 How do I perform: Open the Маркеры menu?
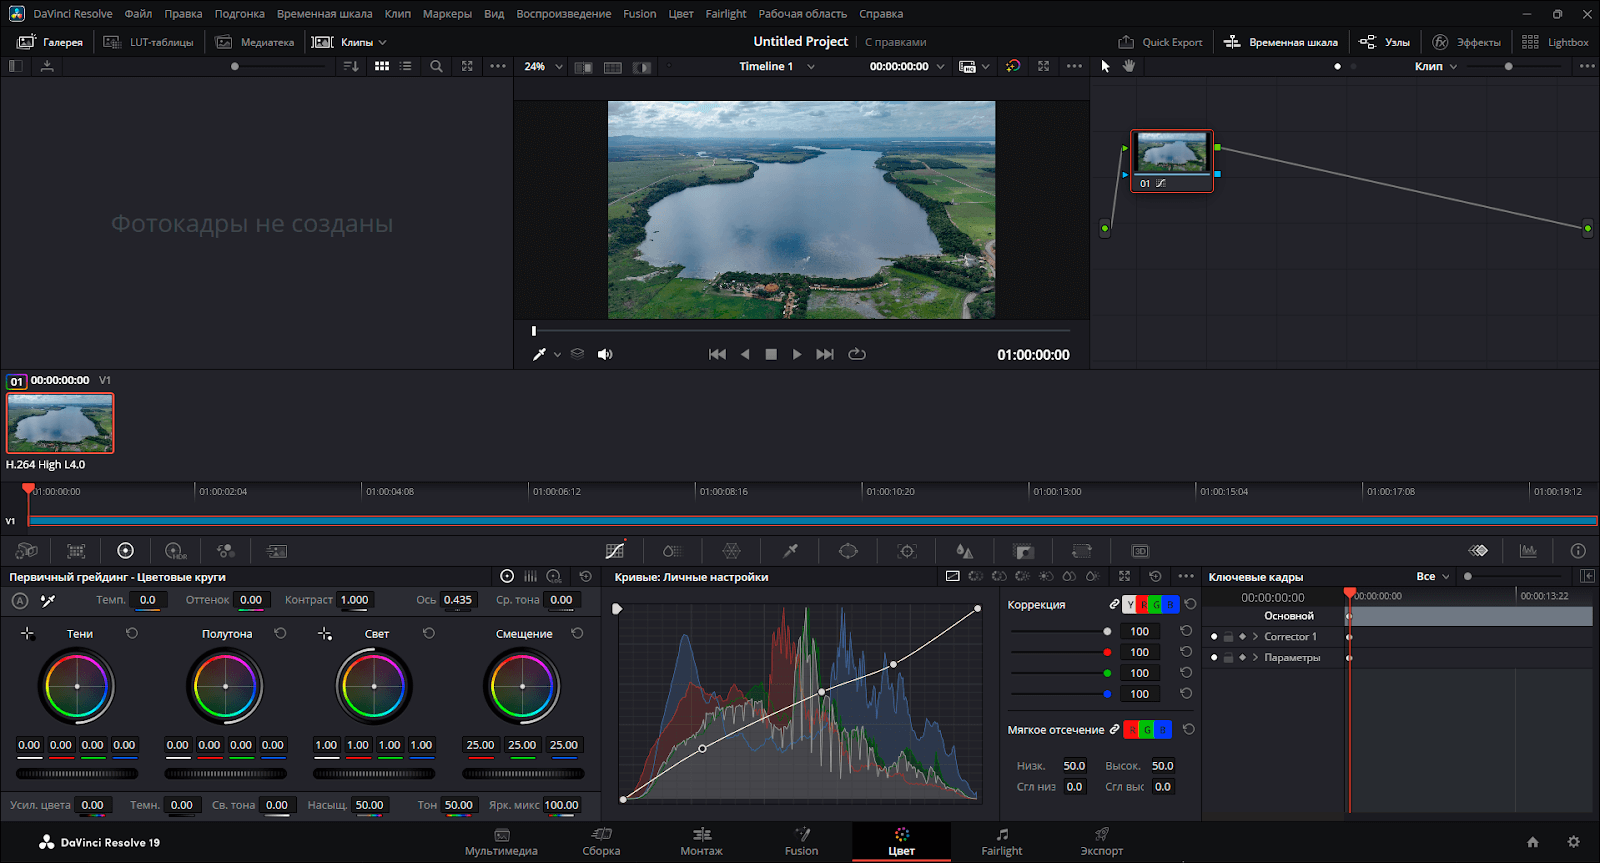447,14
